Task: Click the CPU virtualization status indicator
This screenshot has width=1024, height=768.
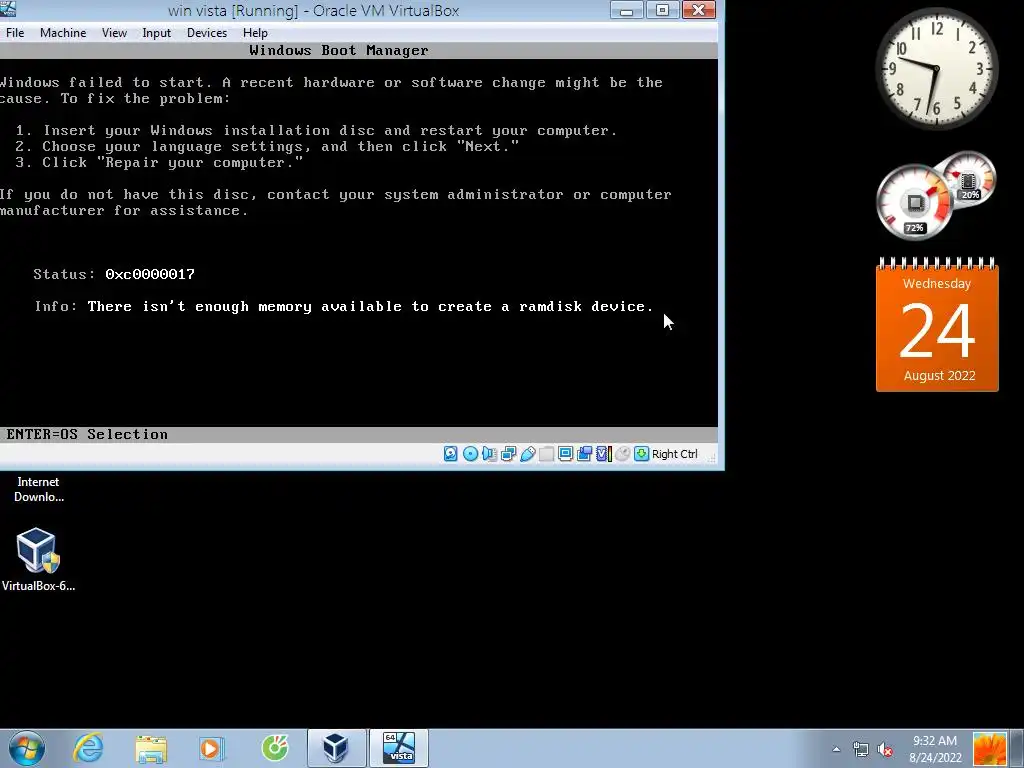Action: coord(604,454)
